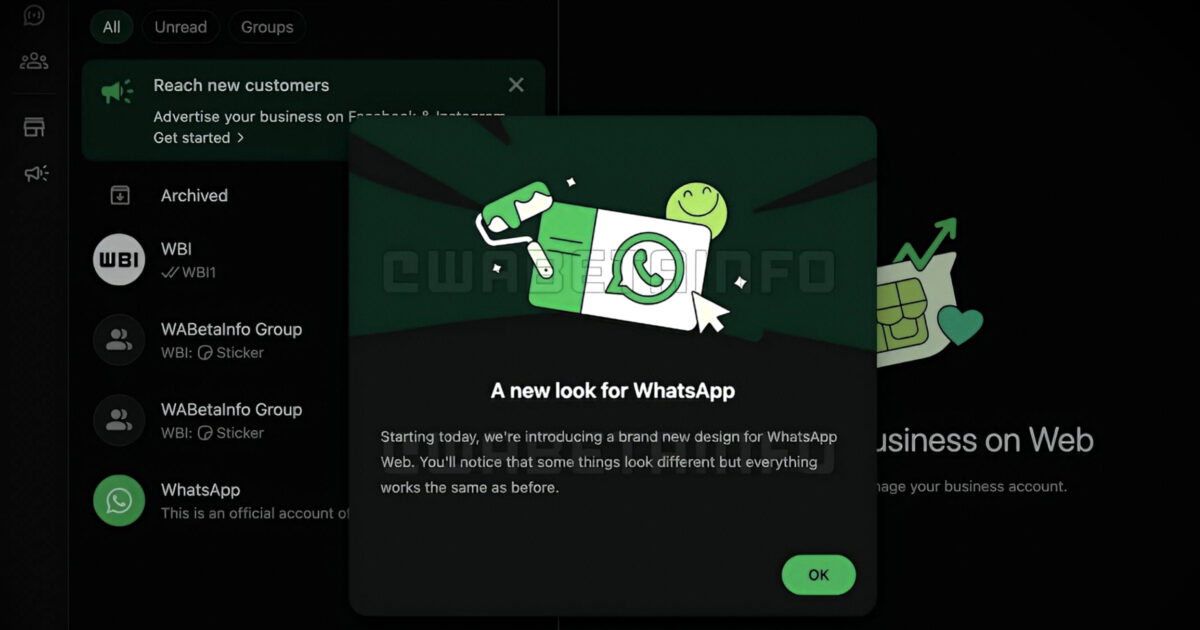Confirm the new look dialog with OK
The image size is (1200, 630).
click(818, 575)
